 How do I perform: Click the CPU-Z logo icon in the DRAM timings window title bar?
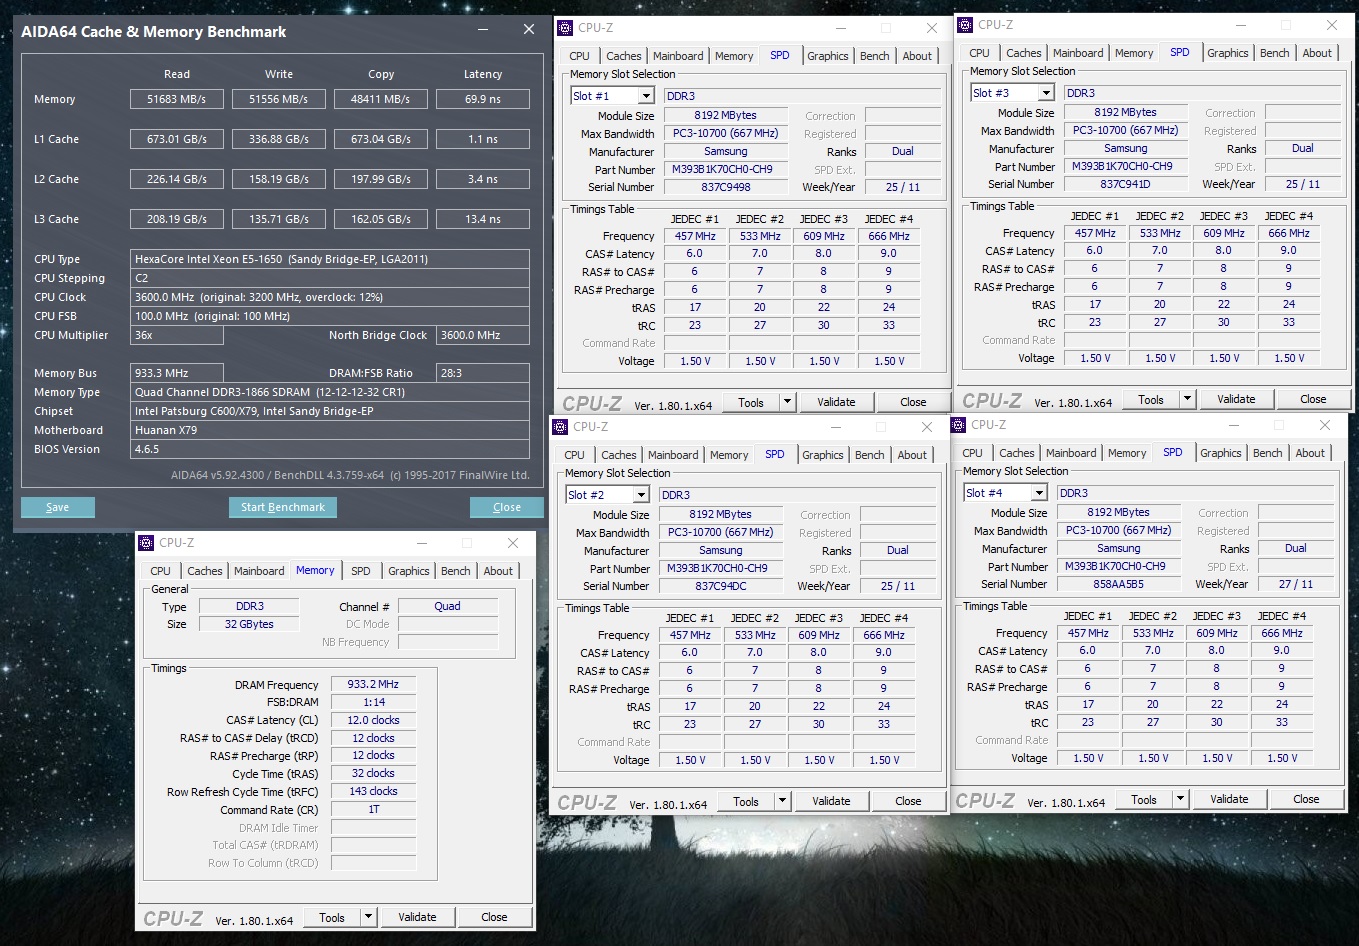tap(146, 543)
